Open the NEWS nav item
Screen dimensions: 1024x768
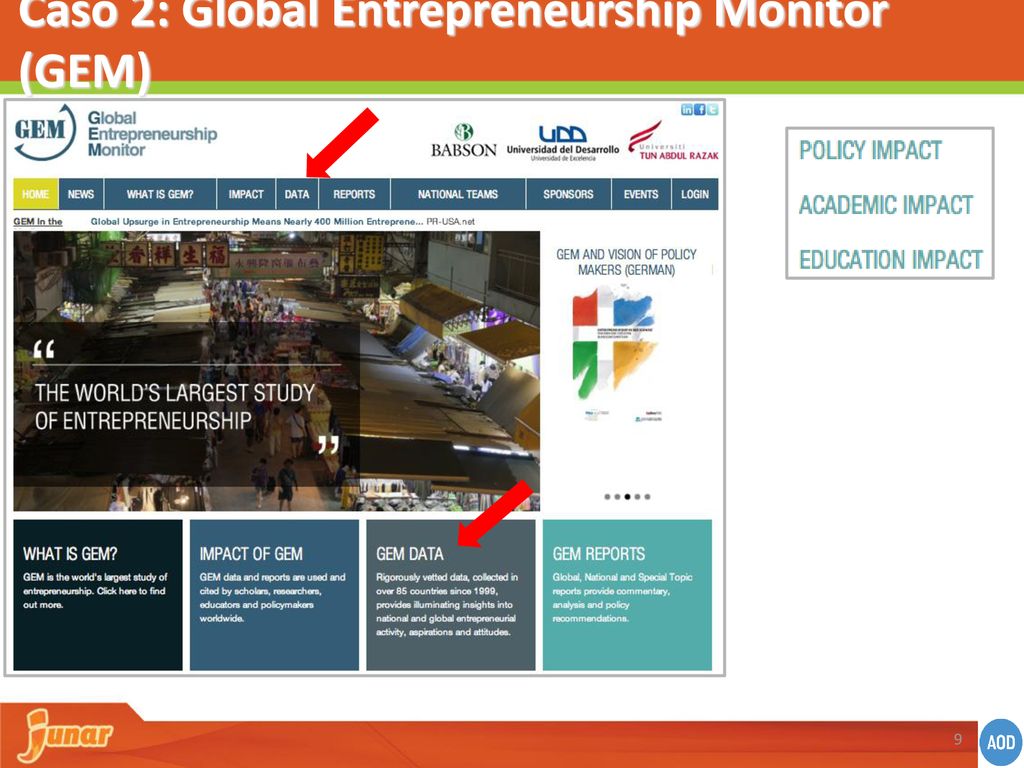tap(81, 194)
